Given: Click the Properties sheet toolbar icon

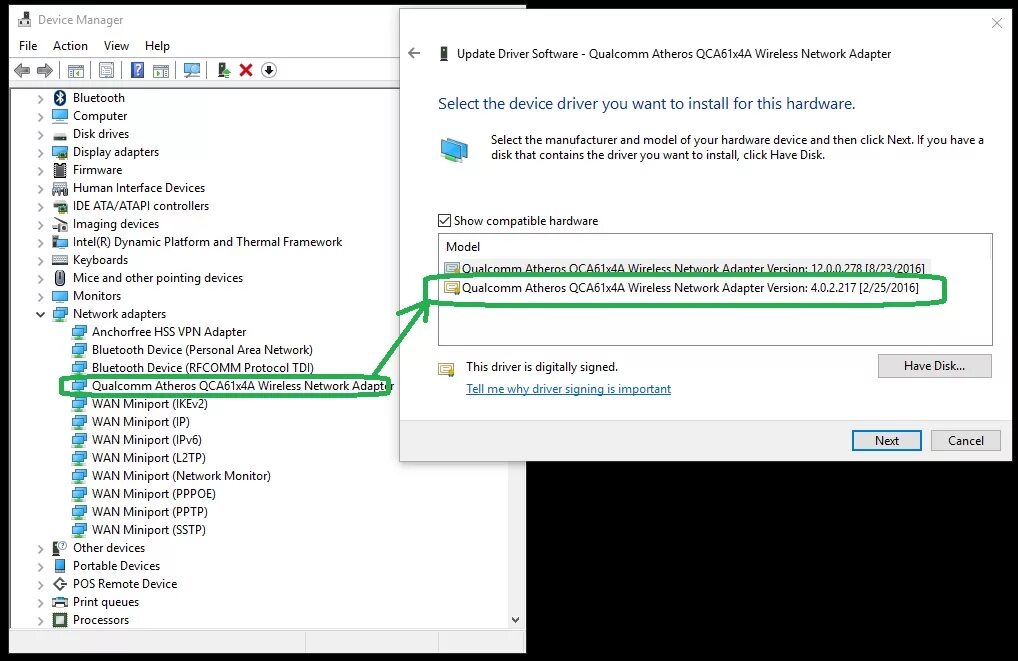Looking at the screenshot, I should point(106,70).
